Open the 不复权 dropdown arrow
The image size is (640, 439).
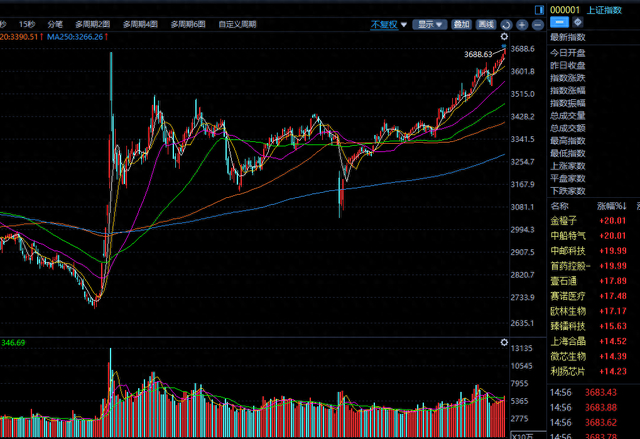404,25
